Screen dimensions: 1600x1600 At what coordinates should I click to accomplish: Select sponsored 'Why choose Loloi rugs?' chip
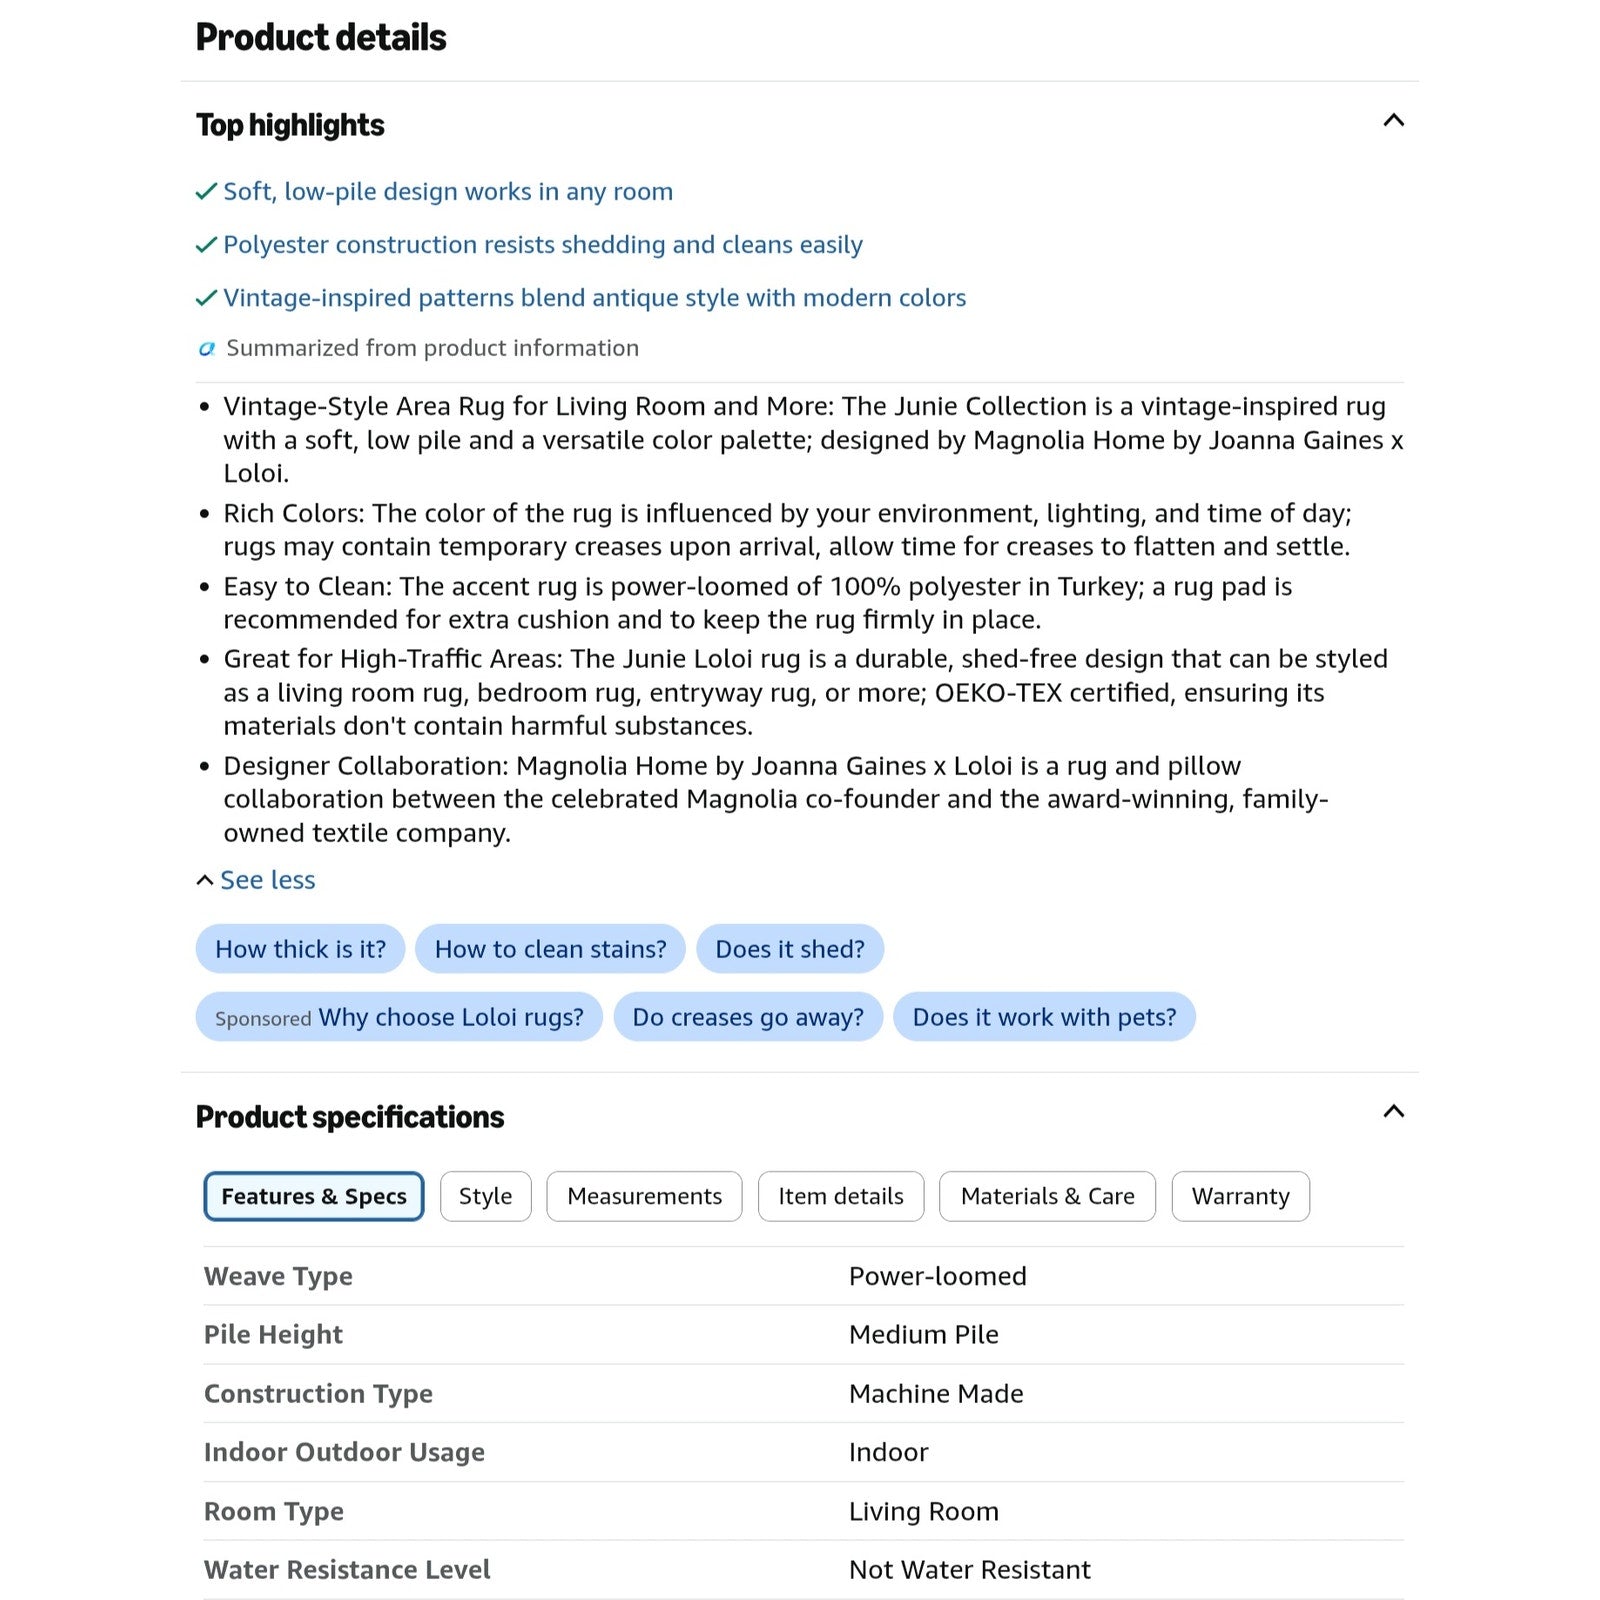coord(399,1017)
